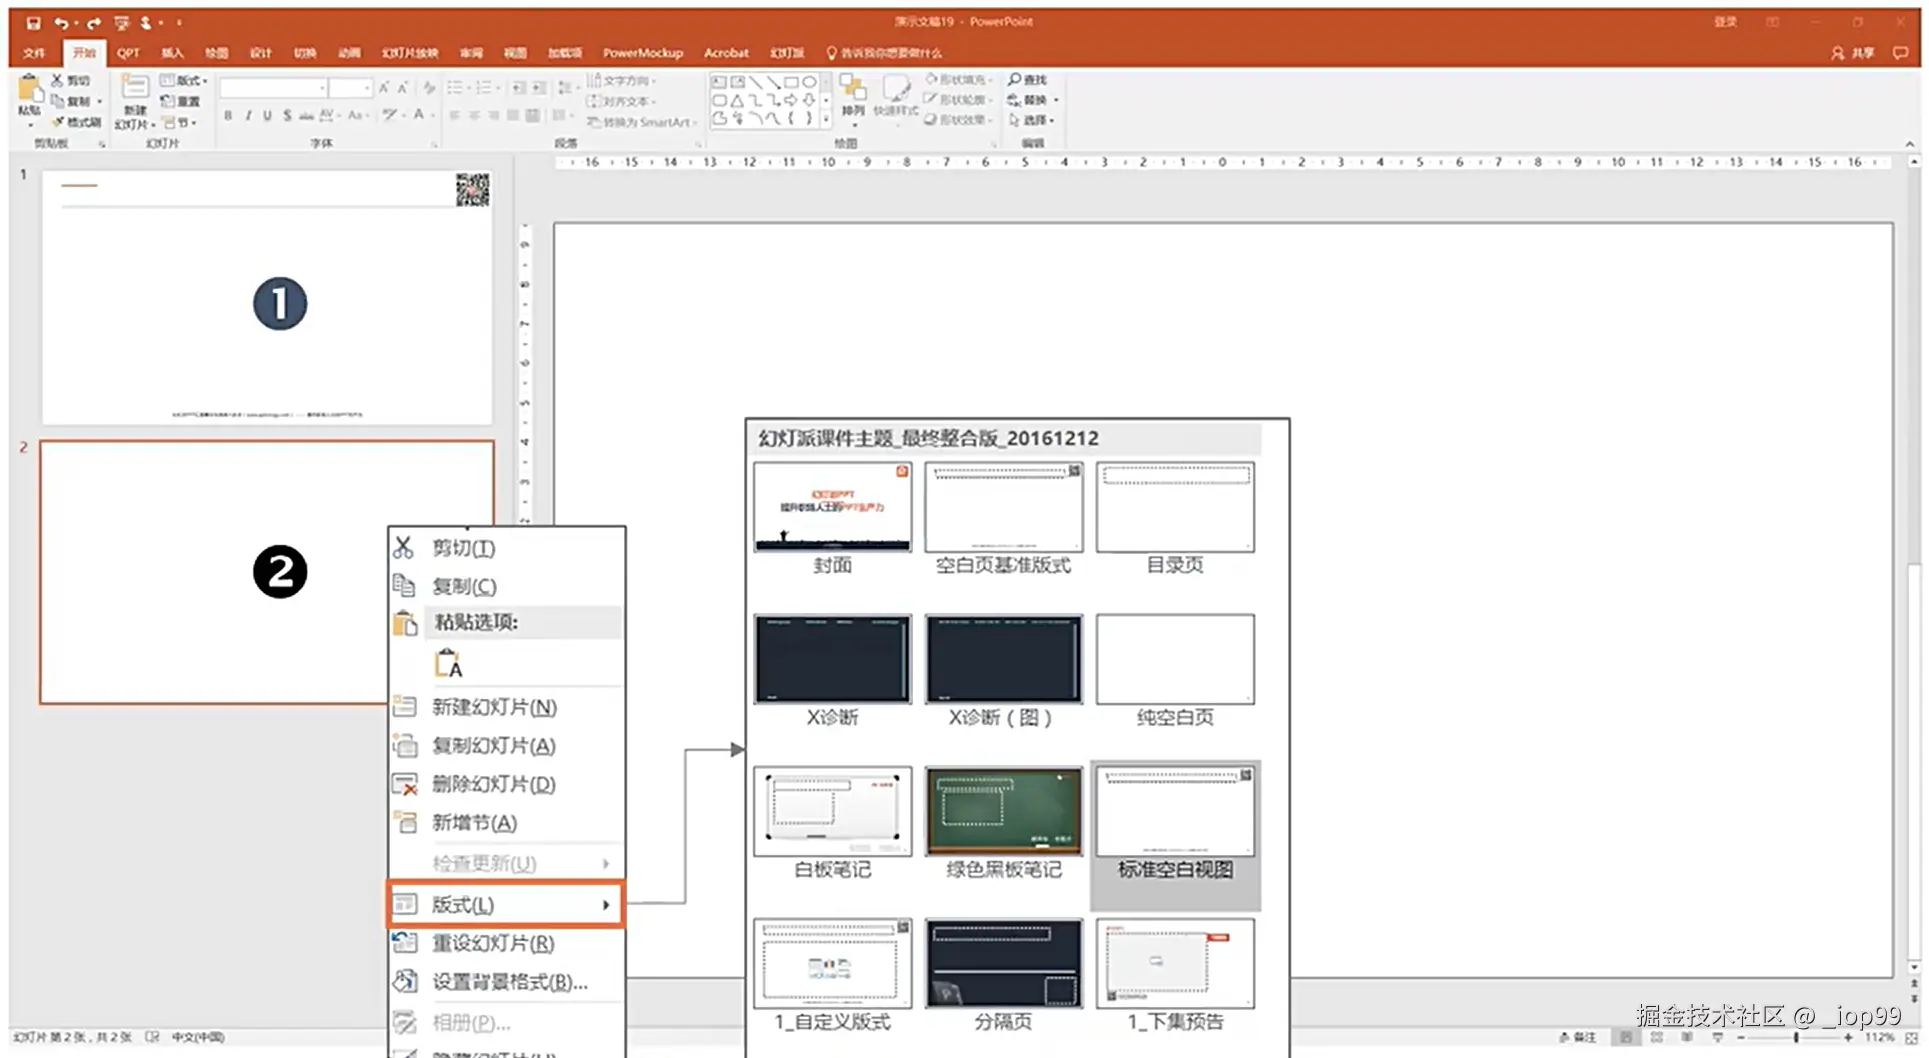Viewport: 1929px width, 1058px height.
Task: Select the X诊断（图）layout thumbnail
Action: [1004, 659]
